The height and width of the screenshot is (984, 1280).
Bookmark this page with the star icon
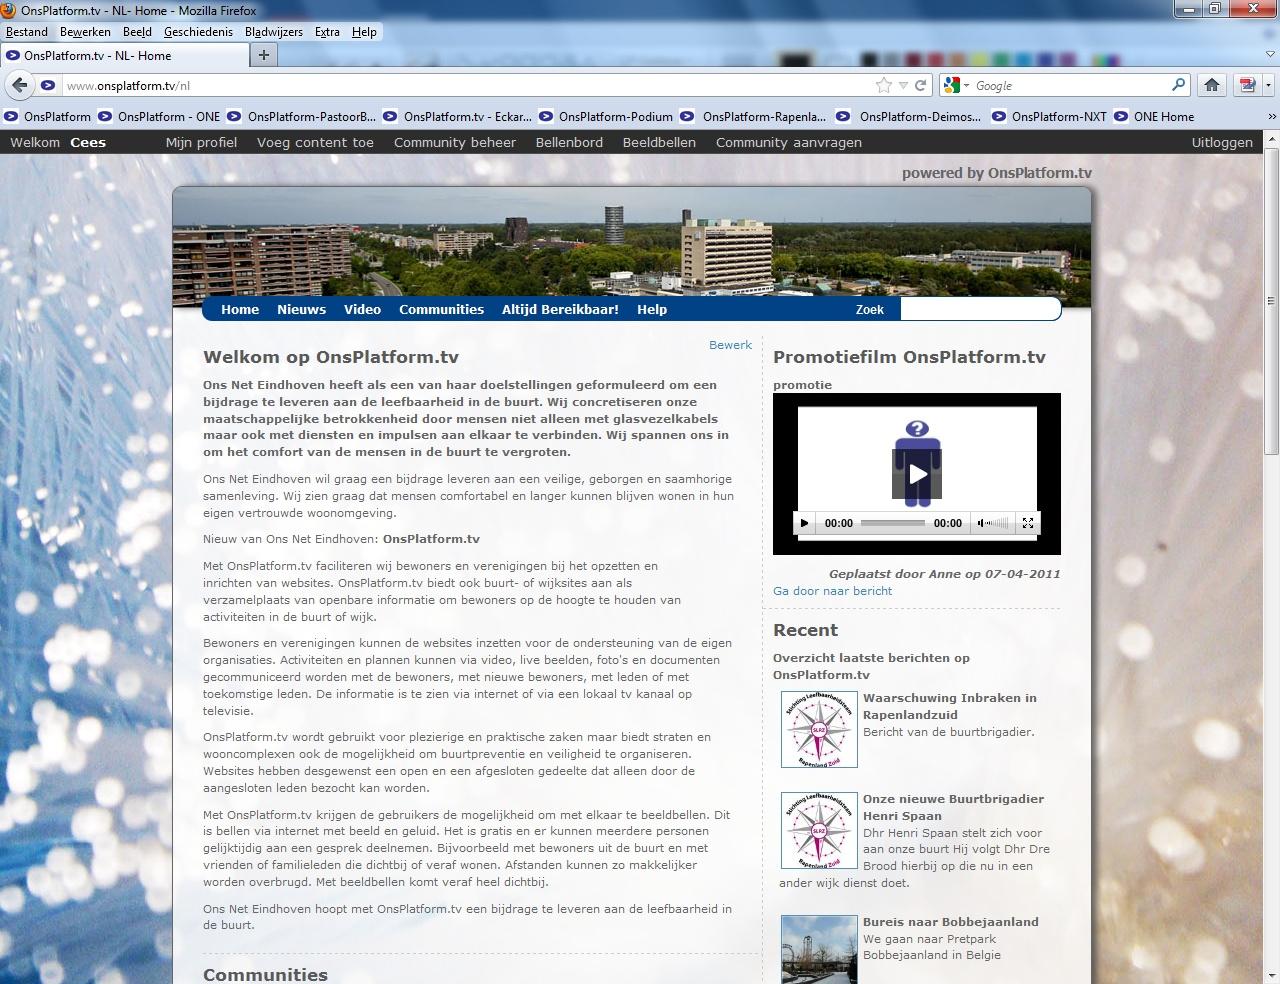pos(883,85)
